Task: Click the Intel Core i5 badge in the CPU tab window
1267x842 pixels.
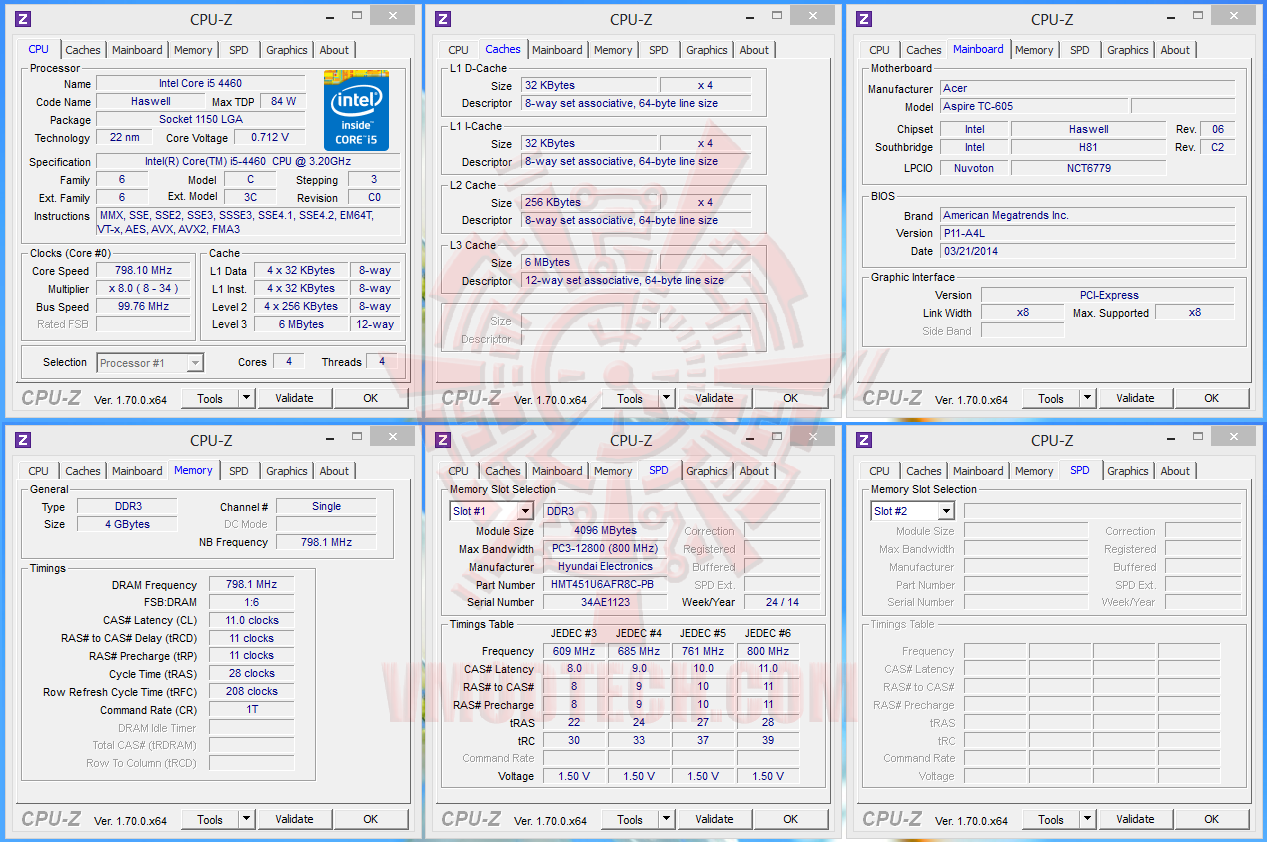Action: 356,110
